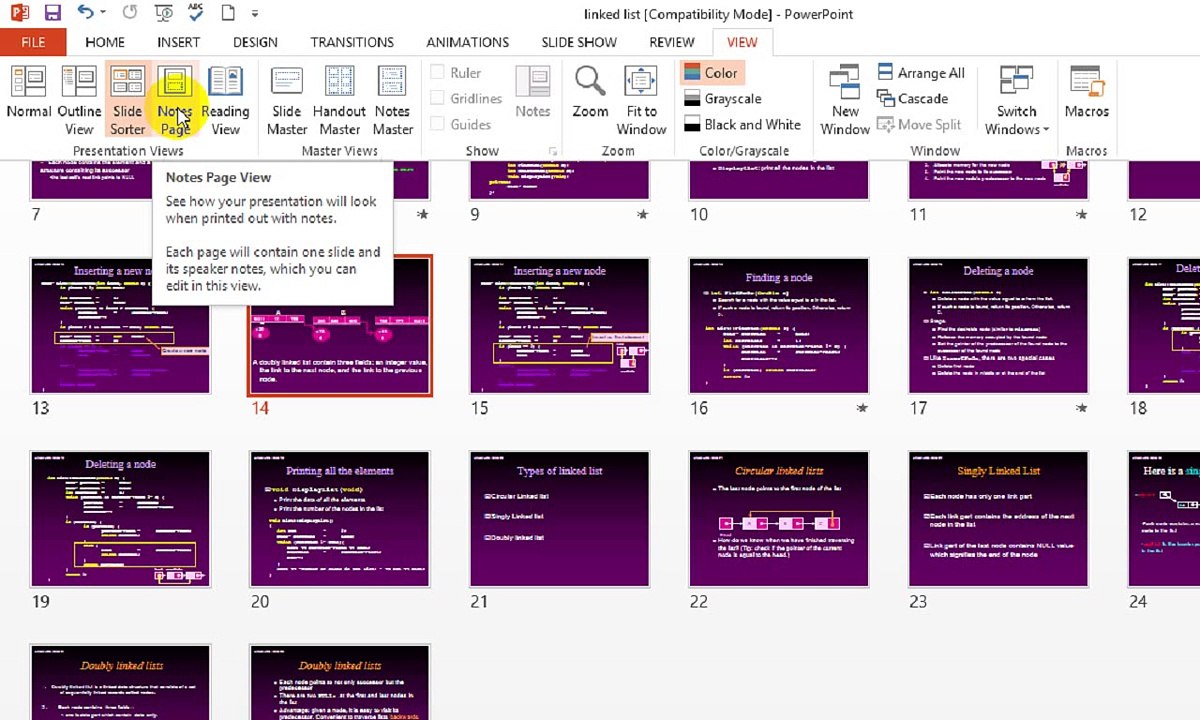Switch to the SLIDE SHOW tab
This screenshot has width=1200, height=720.
click(581, 42)
